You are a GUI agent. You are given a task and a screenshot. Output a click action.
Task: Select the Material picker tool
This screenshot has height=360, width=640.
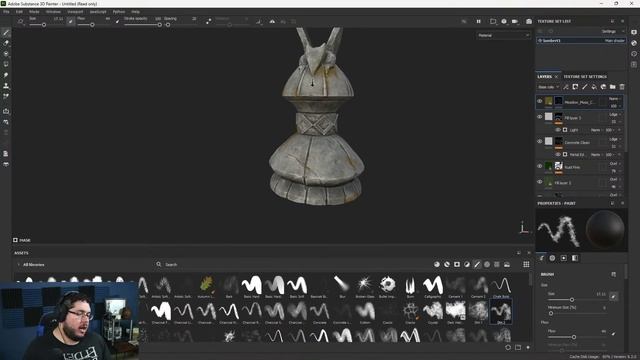[6, 96]
